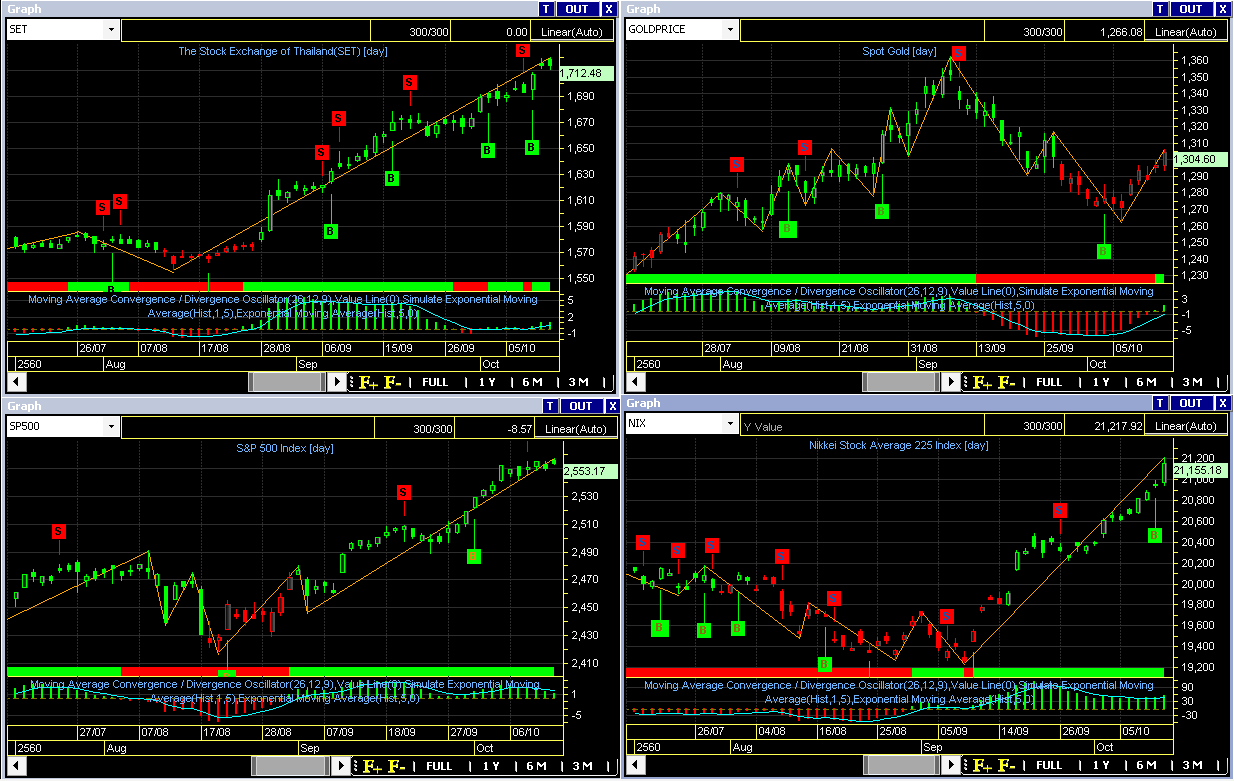Click the OUT button in the GOLDPRICE graph
This screenshot has width=1234, height=781.
pyautogui.click(x=1192, y=9)
